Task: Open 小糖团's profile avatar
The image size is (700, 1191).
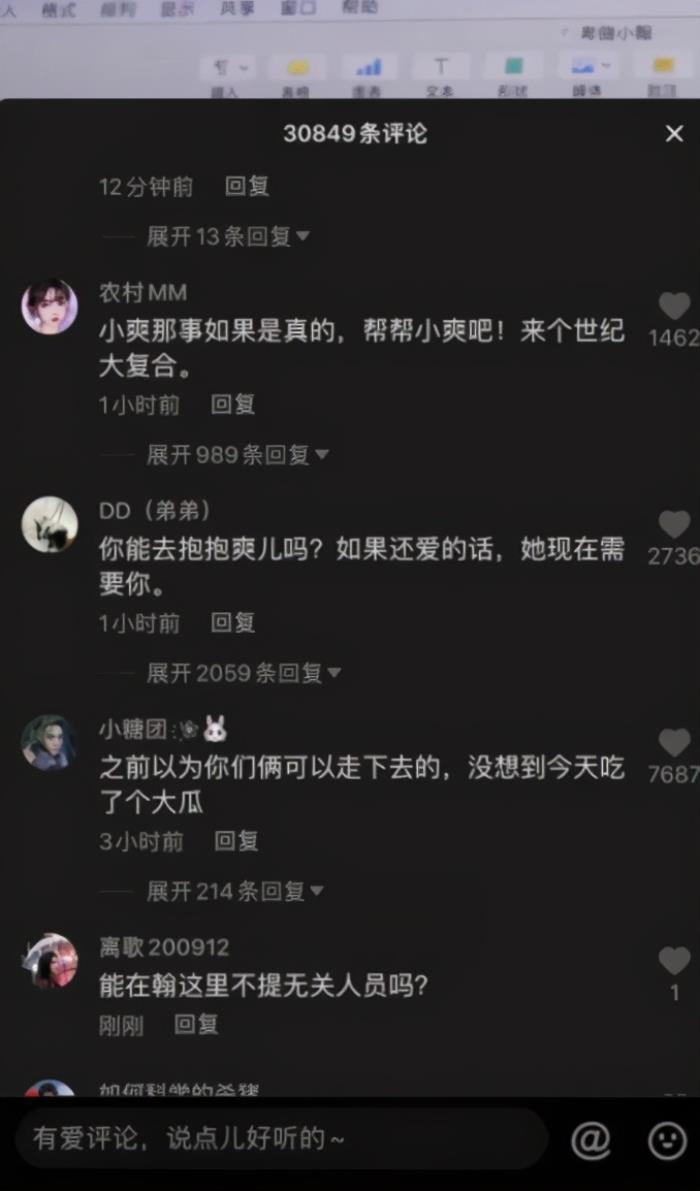Action: (x=49, y=742)
